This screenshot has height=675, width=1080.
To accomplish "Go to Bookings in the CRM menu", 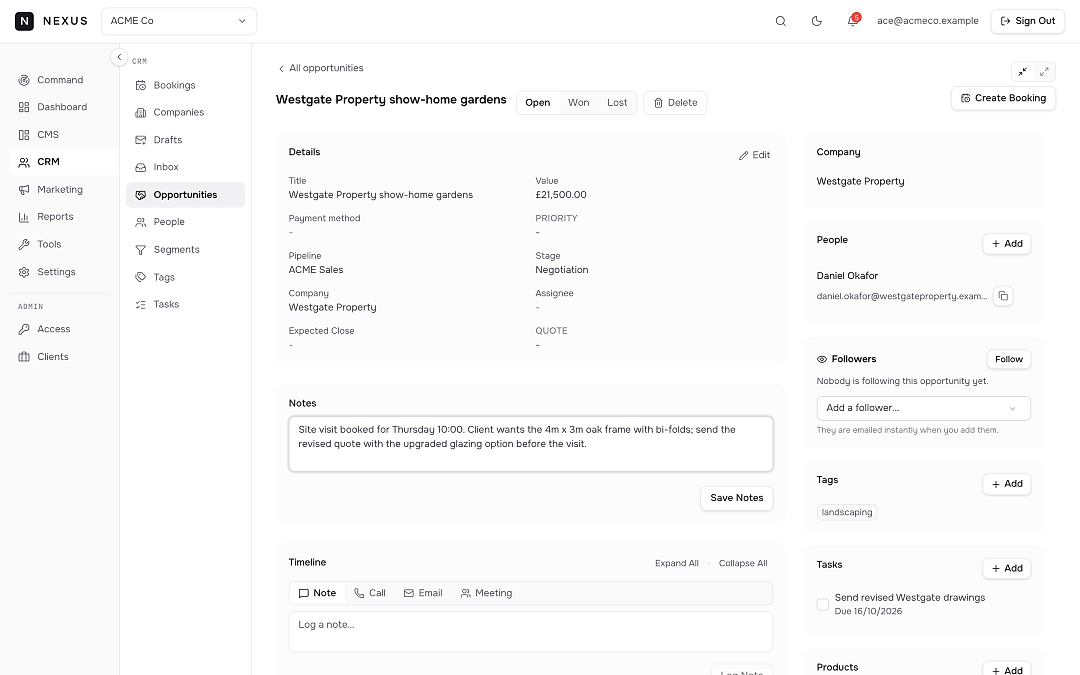I will pyautogui.click(x=185, y=85).
